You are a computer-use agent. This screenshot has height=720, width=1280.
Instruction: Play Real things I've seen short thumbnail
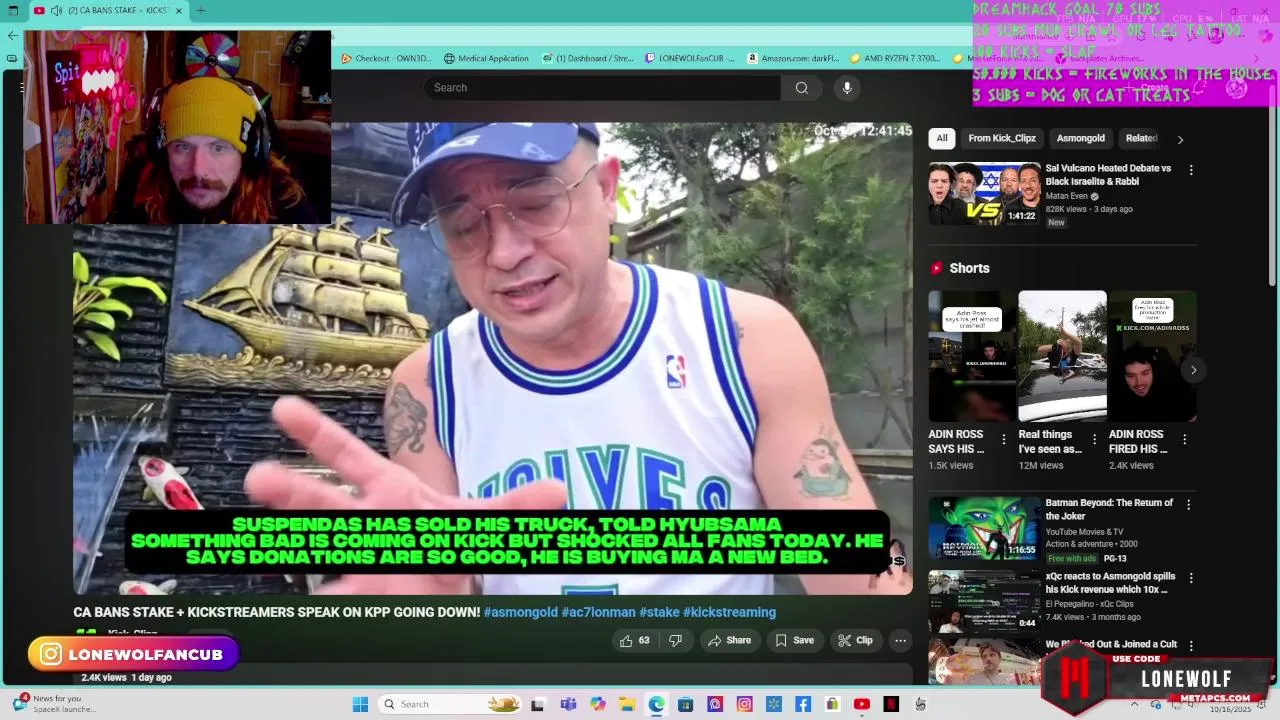tap(1062, 356)
